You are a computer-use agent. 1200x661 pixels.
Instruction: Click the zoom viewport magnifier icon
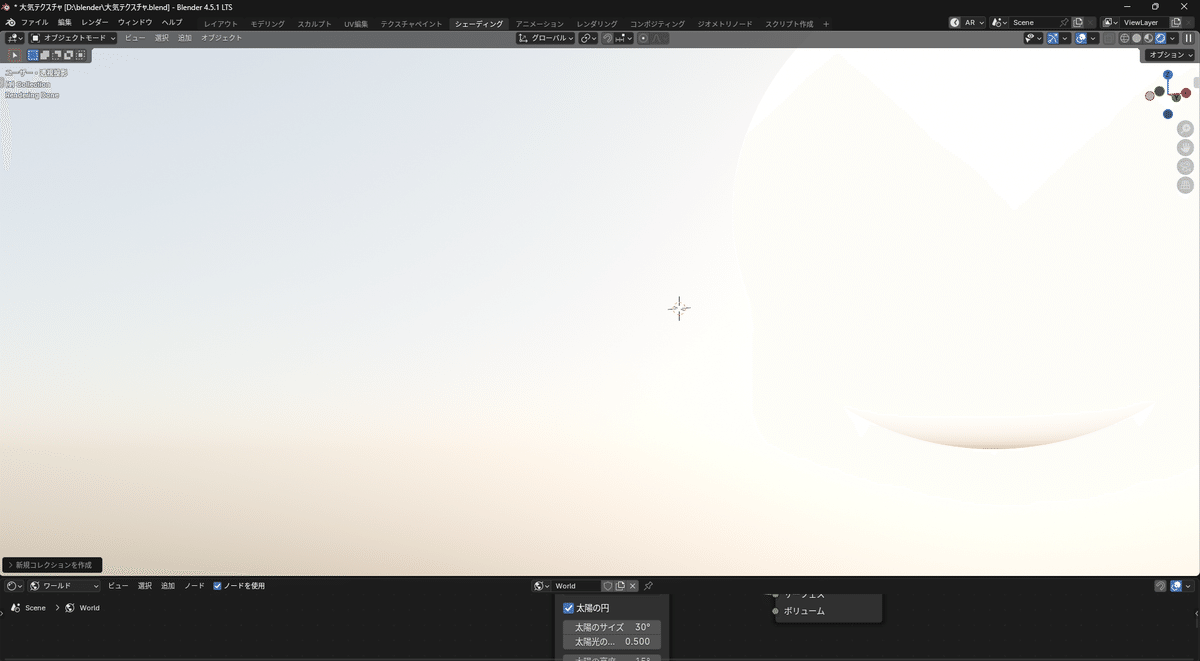point(1185,128)
